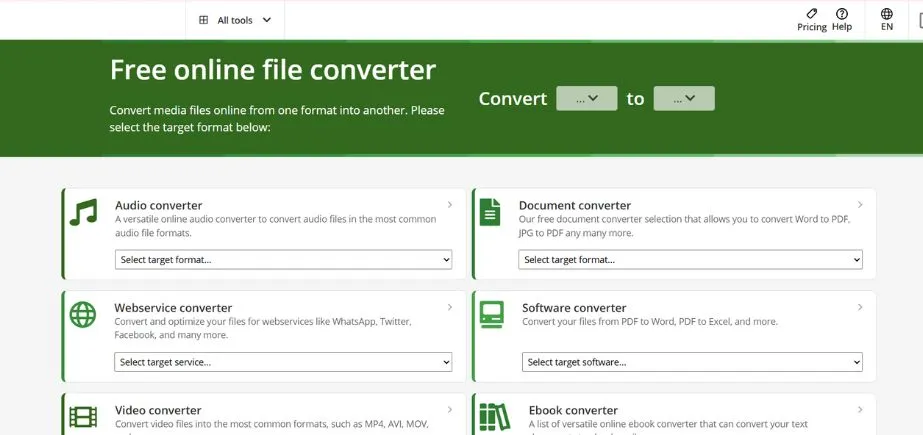Click the All tools grid icon
Viewport: 923px width, 435px height.
[204, 20]
